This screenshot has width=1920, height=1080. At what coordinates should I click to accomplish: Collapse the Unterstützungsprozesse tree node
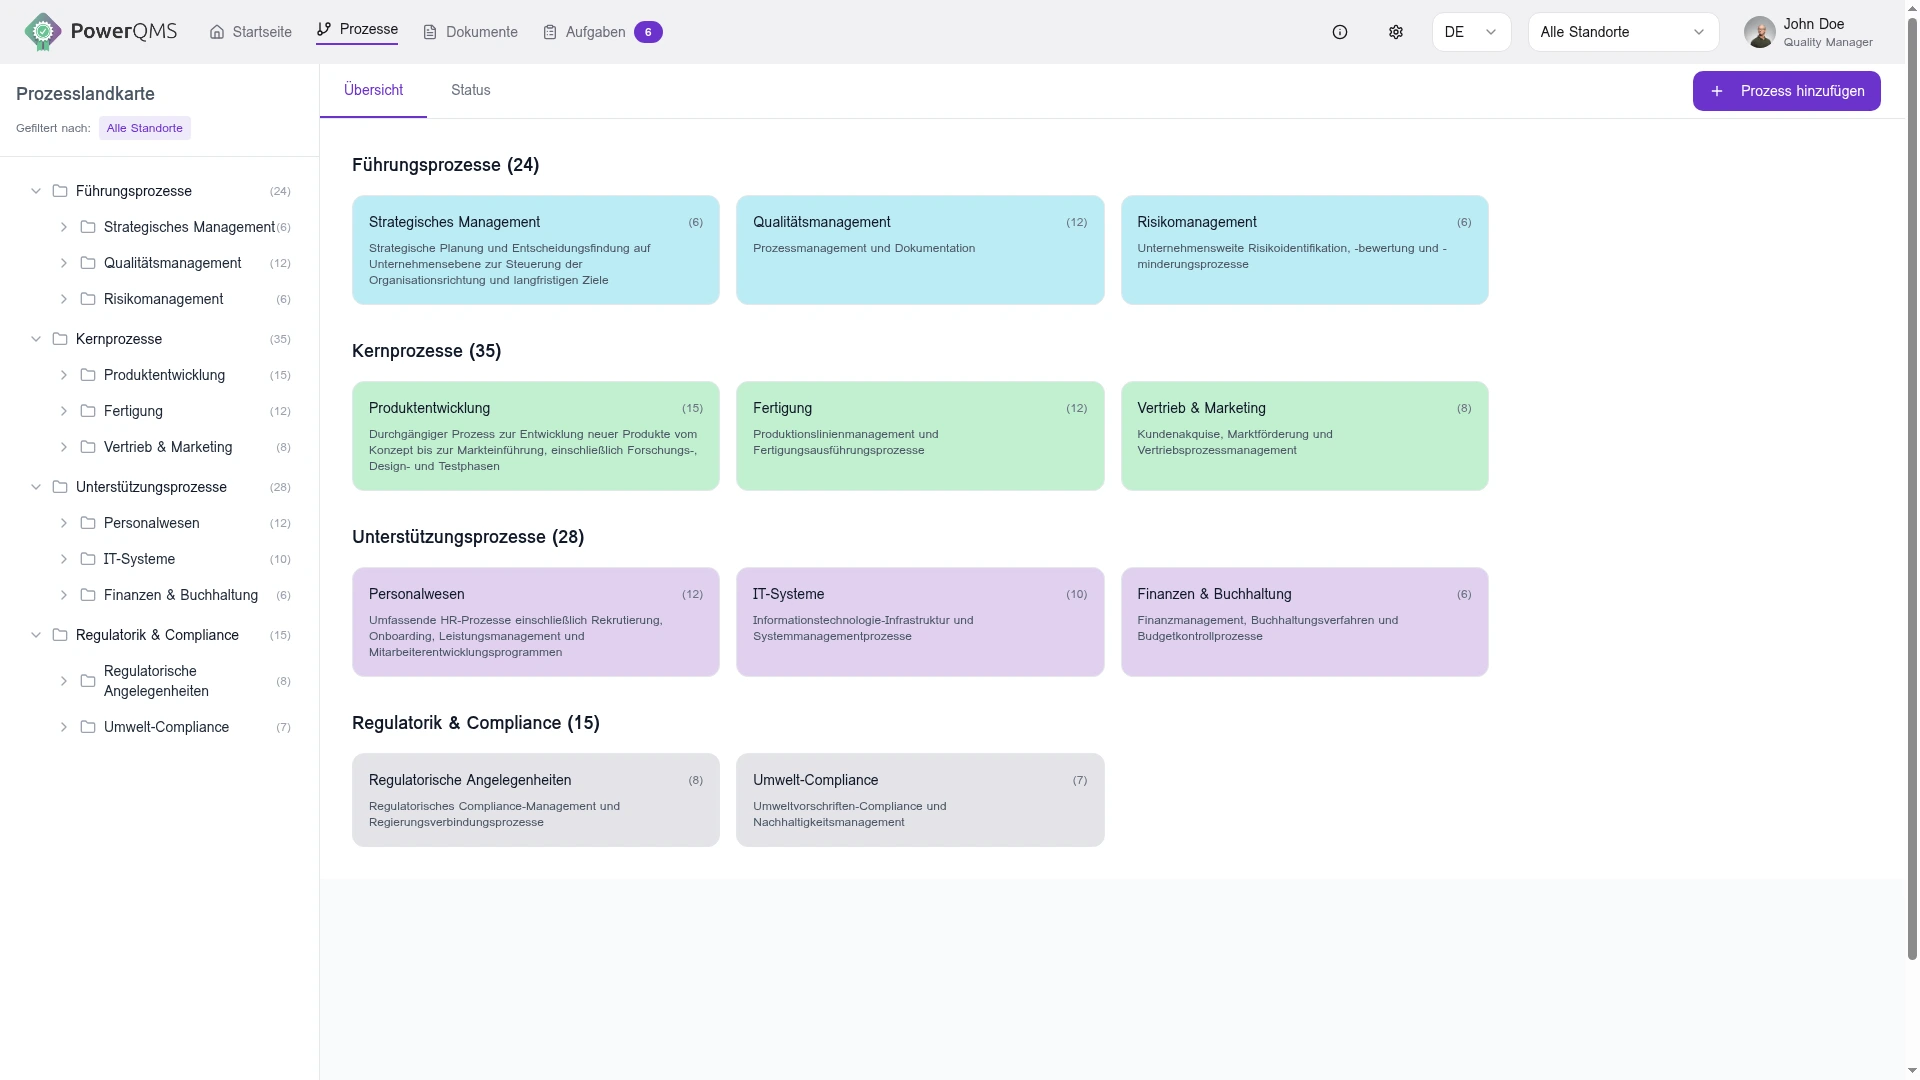pyautogui.click(x=36, y=487)
